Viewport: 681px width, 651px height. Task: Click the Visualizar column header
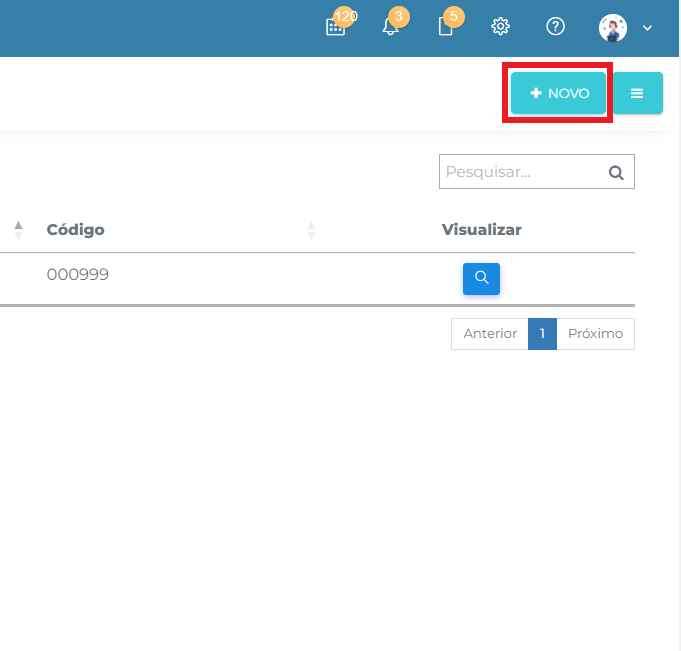pyautogui.click(x=481, y=230)
